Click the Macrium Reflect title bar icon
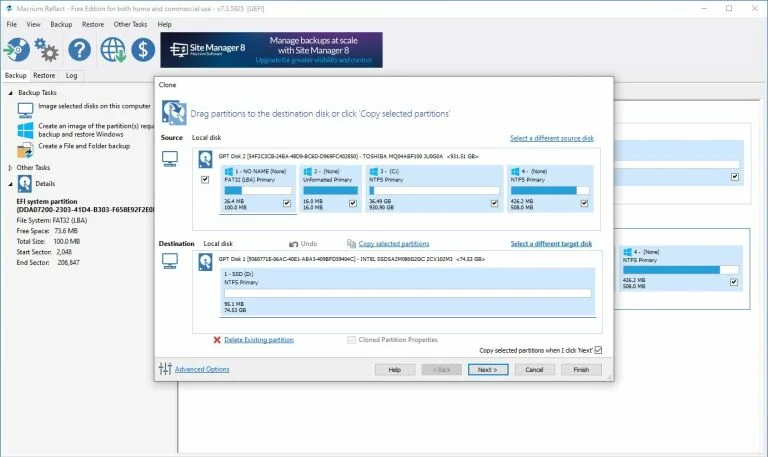768x457 pixels. [x=9, y=8]
